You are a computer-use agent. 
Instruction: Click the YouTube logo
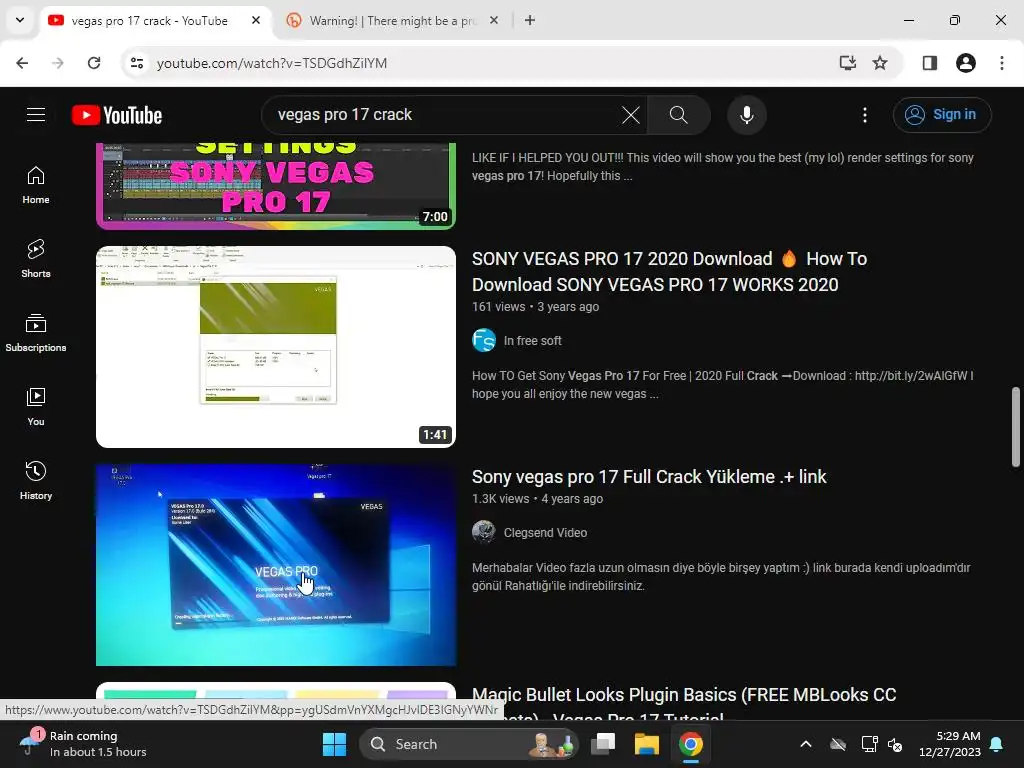[117, 115]
